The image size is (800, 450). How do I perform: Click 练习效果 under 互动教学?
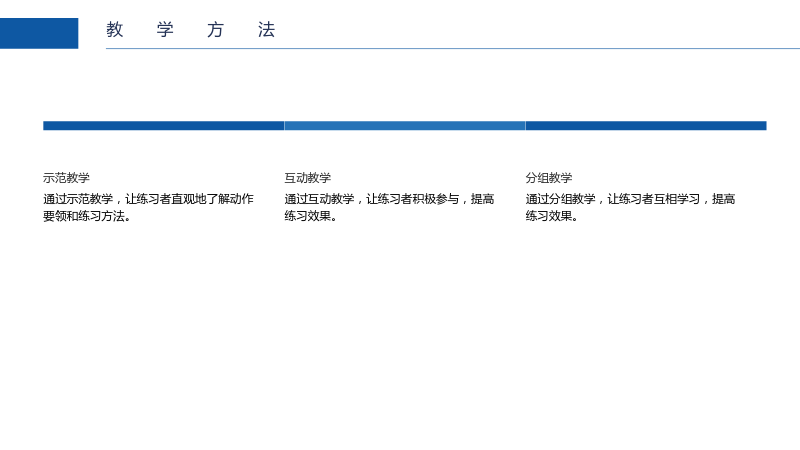[x=308, y=216]
